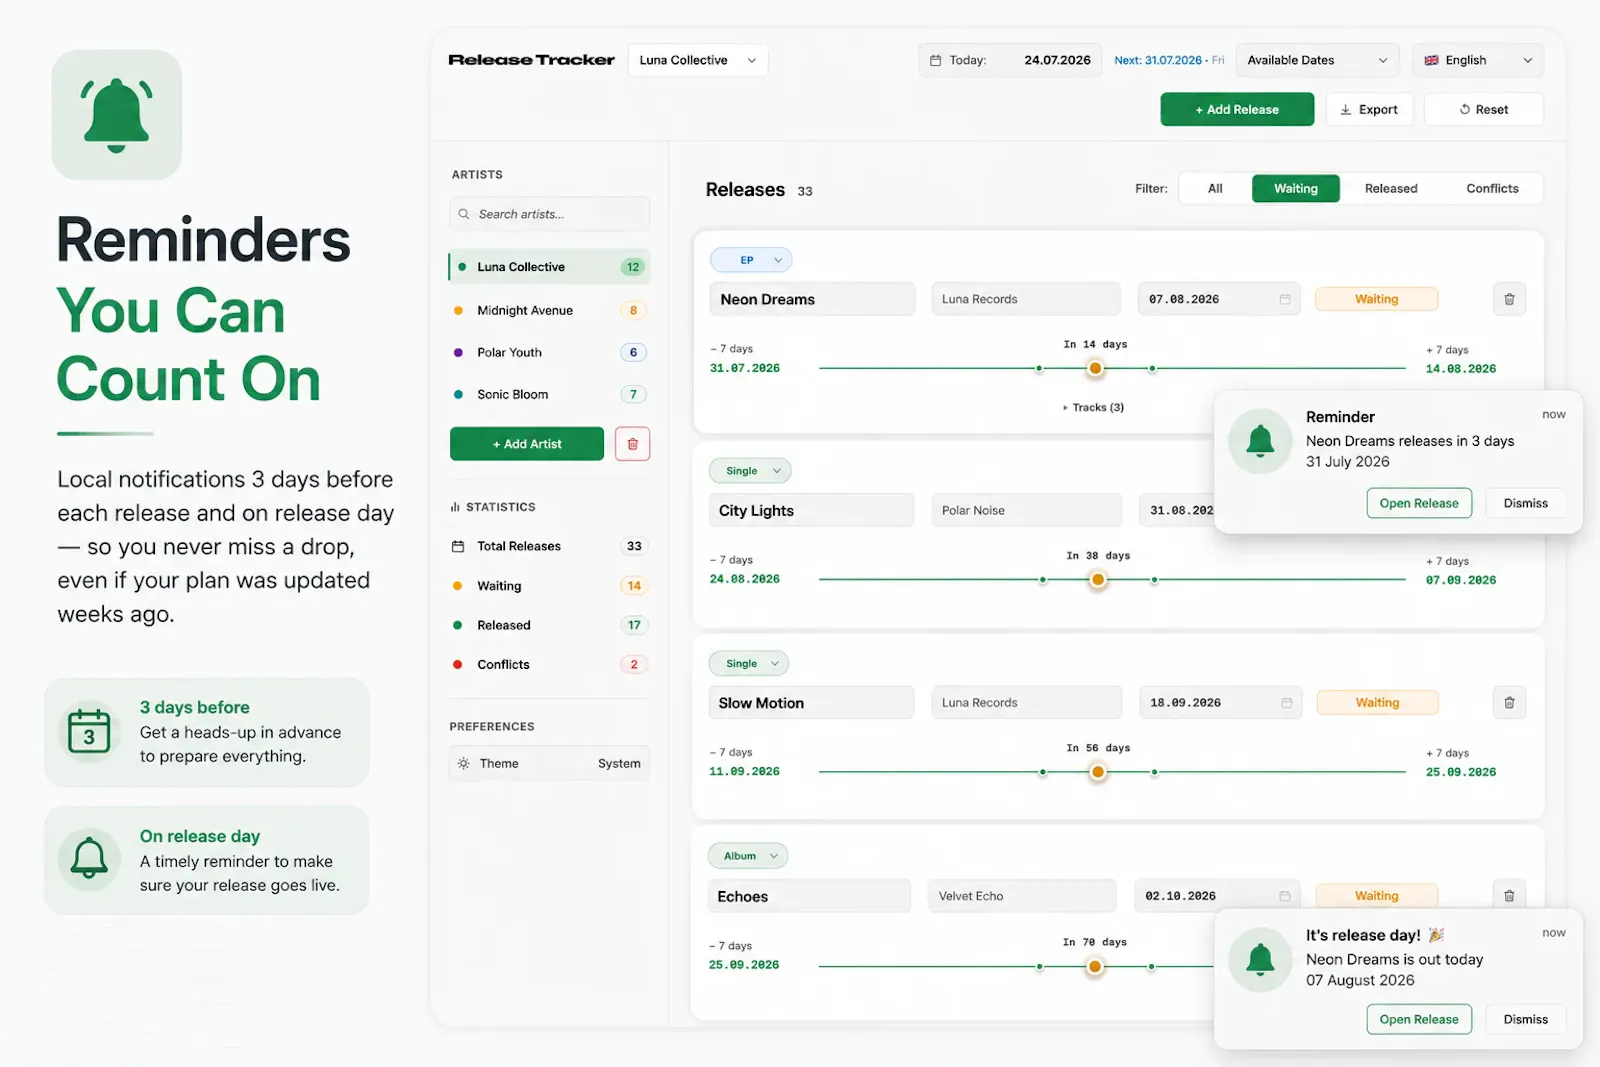
Task: Click the Neon Dreams title field
Action: [x=813, y=299]
